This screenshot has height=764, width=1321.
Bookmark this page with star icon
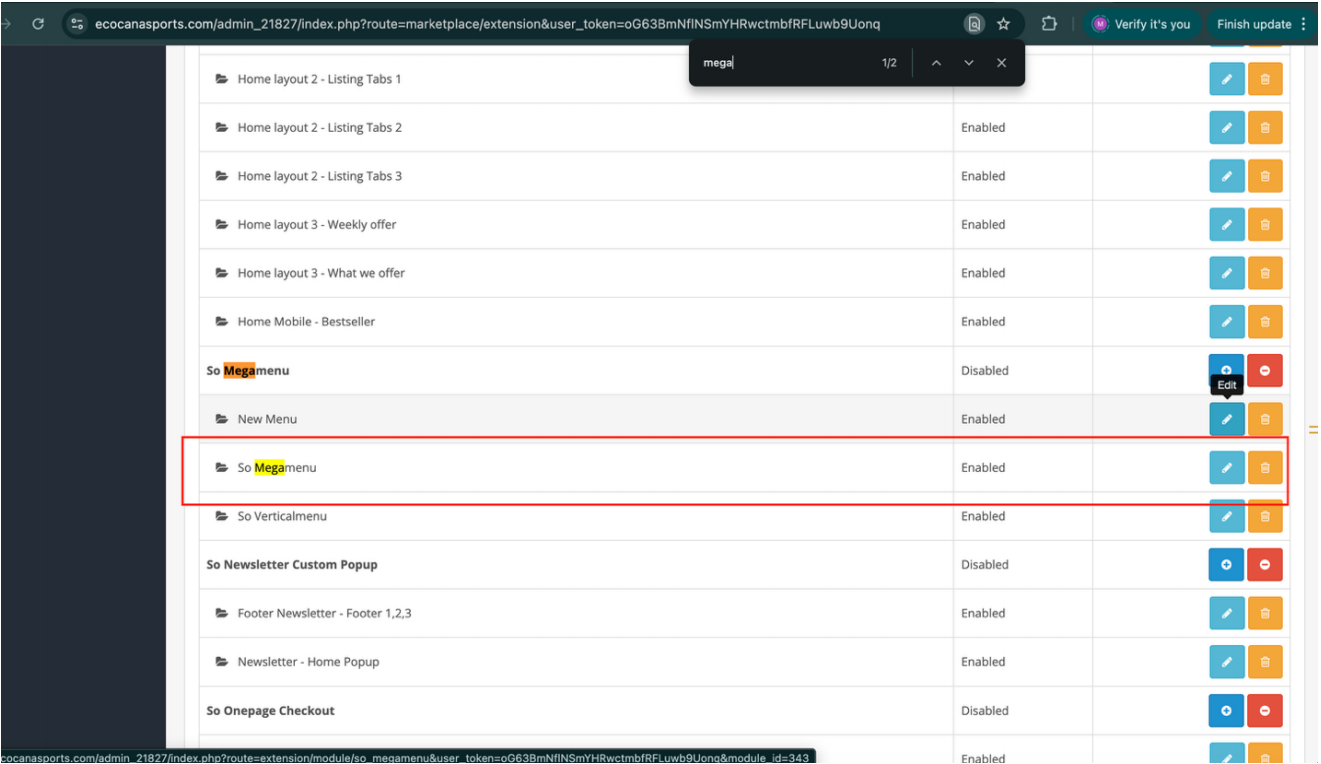point(1003,24)
